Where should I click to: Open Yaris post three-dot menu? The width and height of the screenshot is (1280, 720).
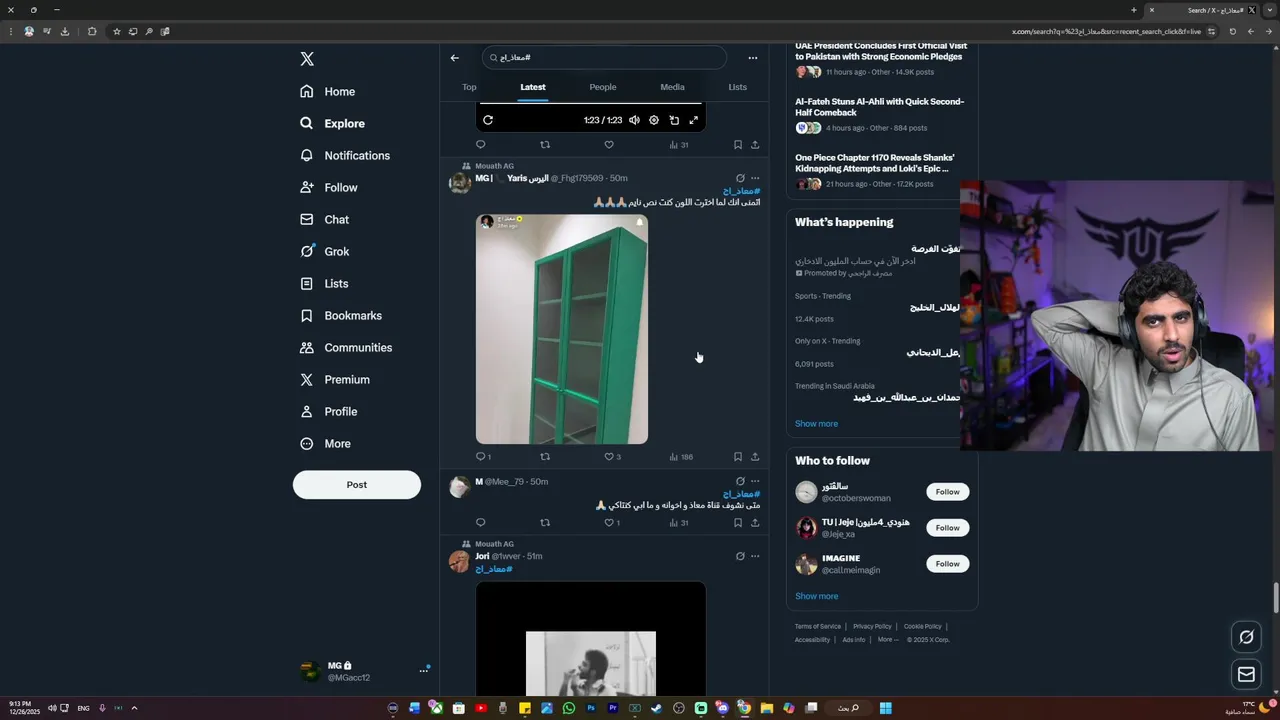(x=755, y=179)
